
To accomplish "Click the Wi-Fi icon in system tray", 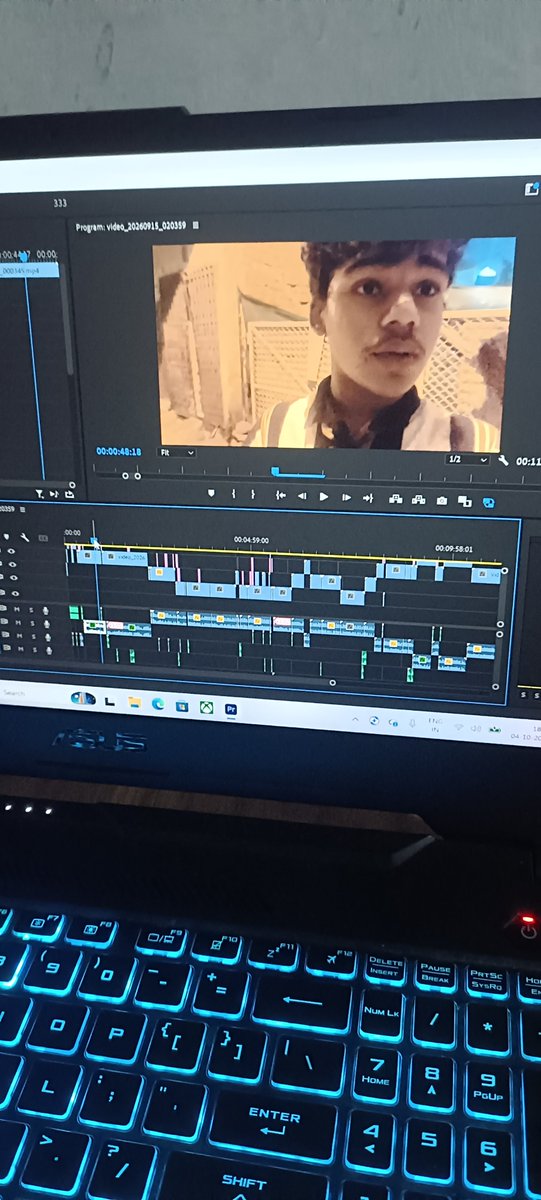I will (x=458, y=728).
